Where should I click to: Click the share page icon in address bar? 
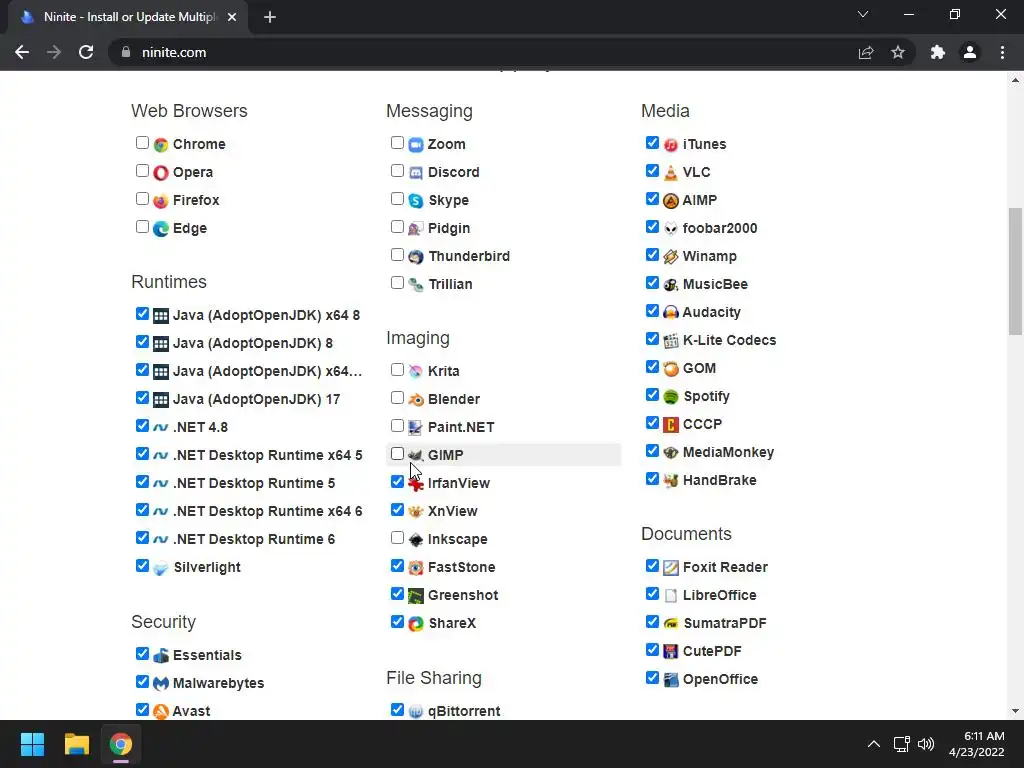pos(866,52)
